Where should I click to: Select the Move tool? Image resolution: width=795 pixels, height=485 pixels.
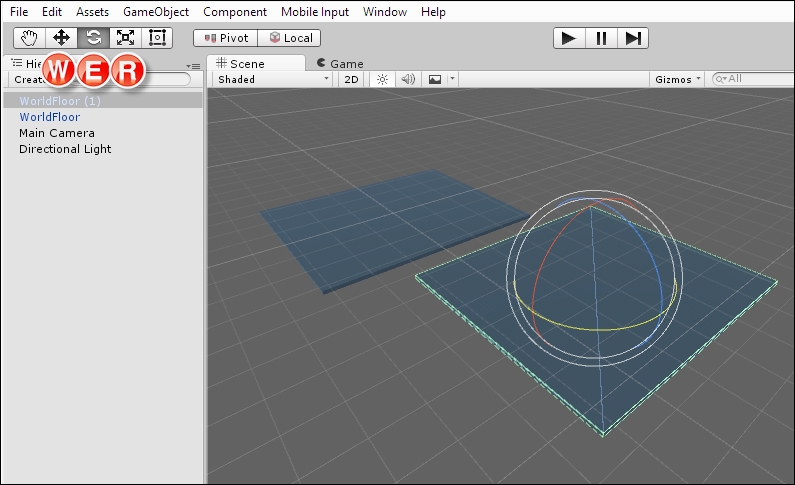61,38
